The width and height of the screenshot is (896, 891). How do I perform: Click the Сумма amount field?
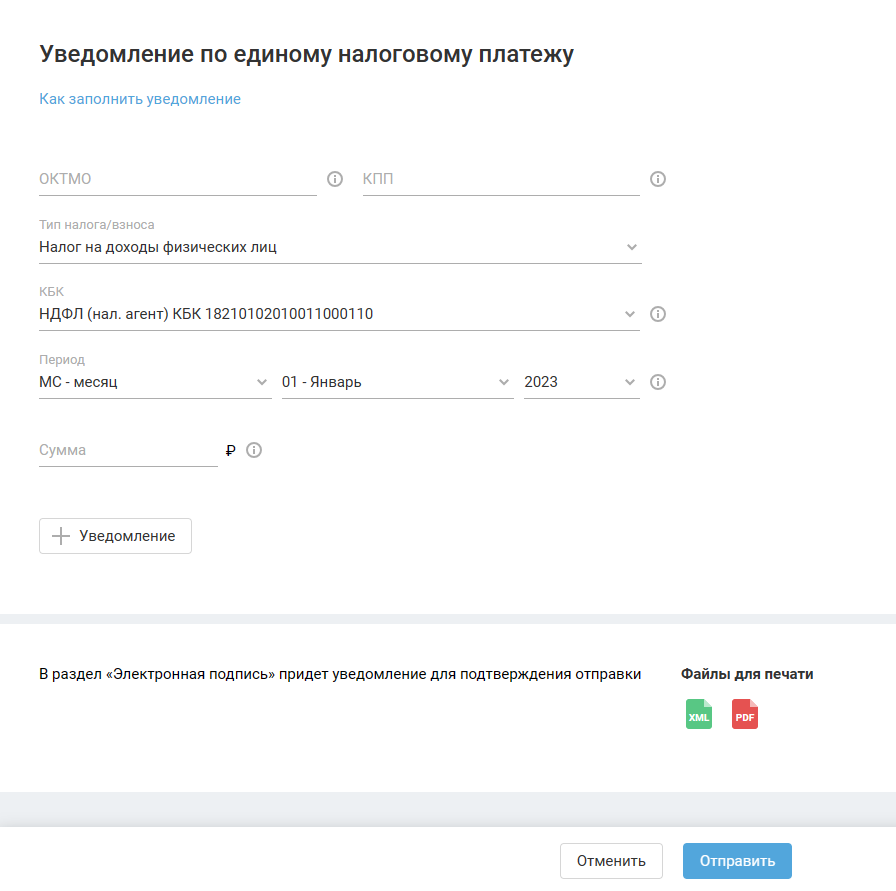[x=127, y=450]
